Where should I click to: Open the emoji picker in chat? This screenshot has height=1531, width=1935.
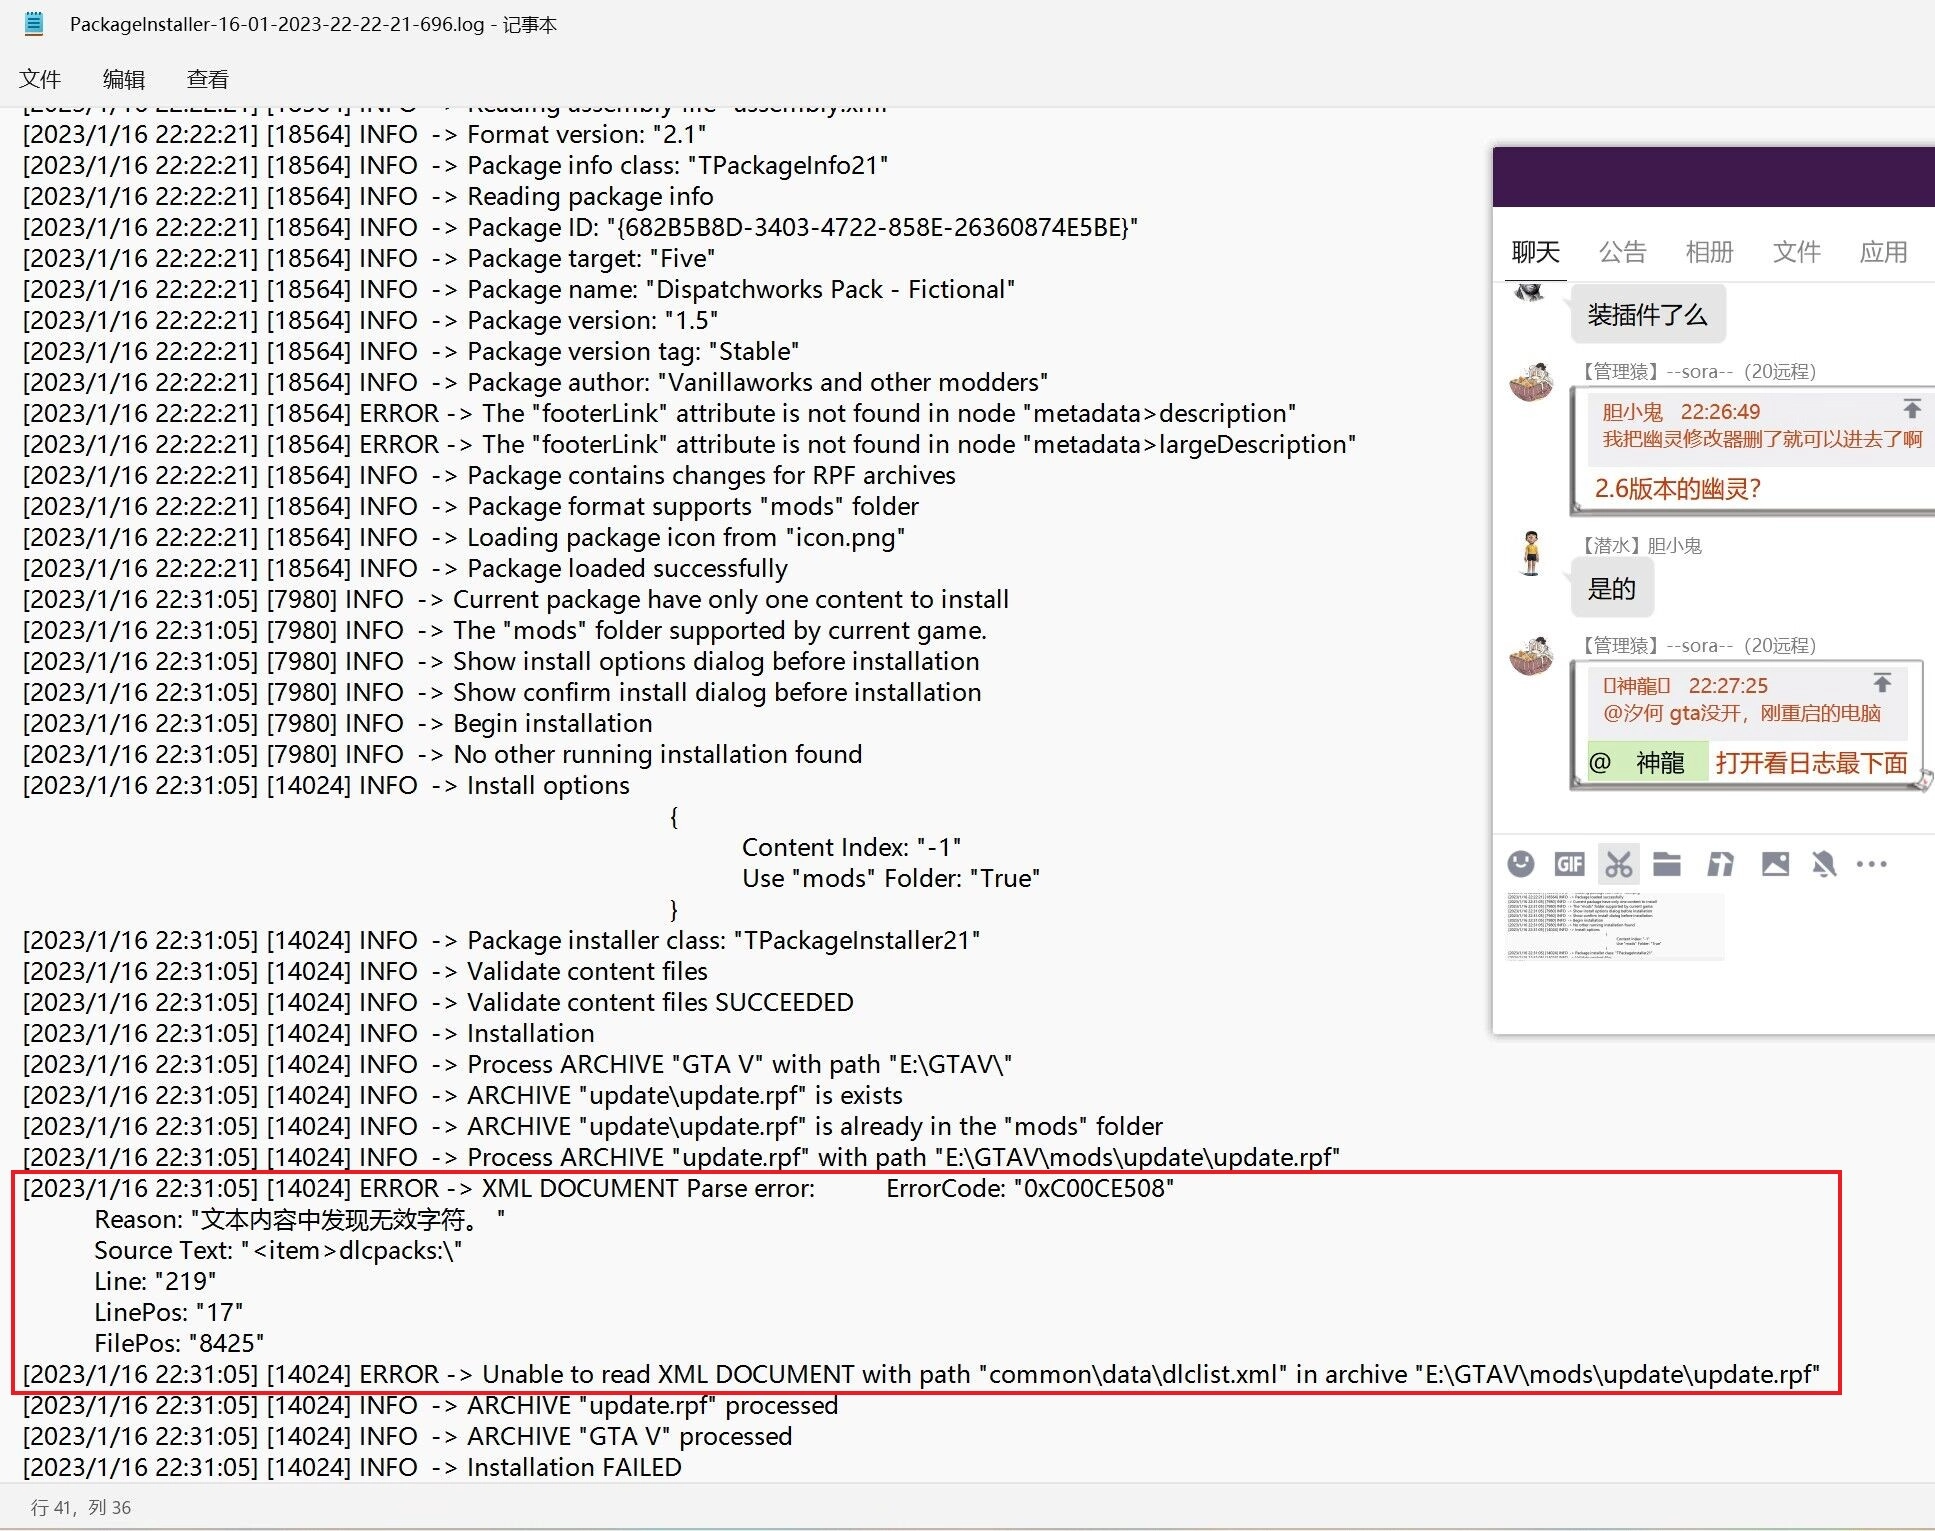click(x=1520, y=863)
